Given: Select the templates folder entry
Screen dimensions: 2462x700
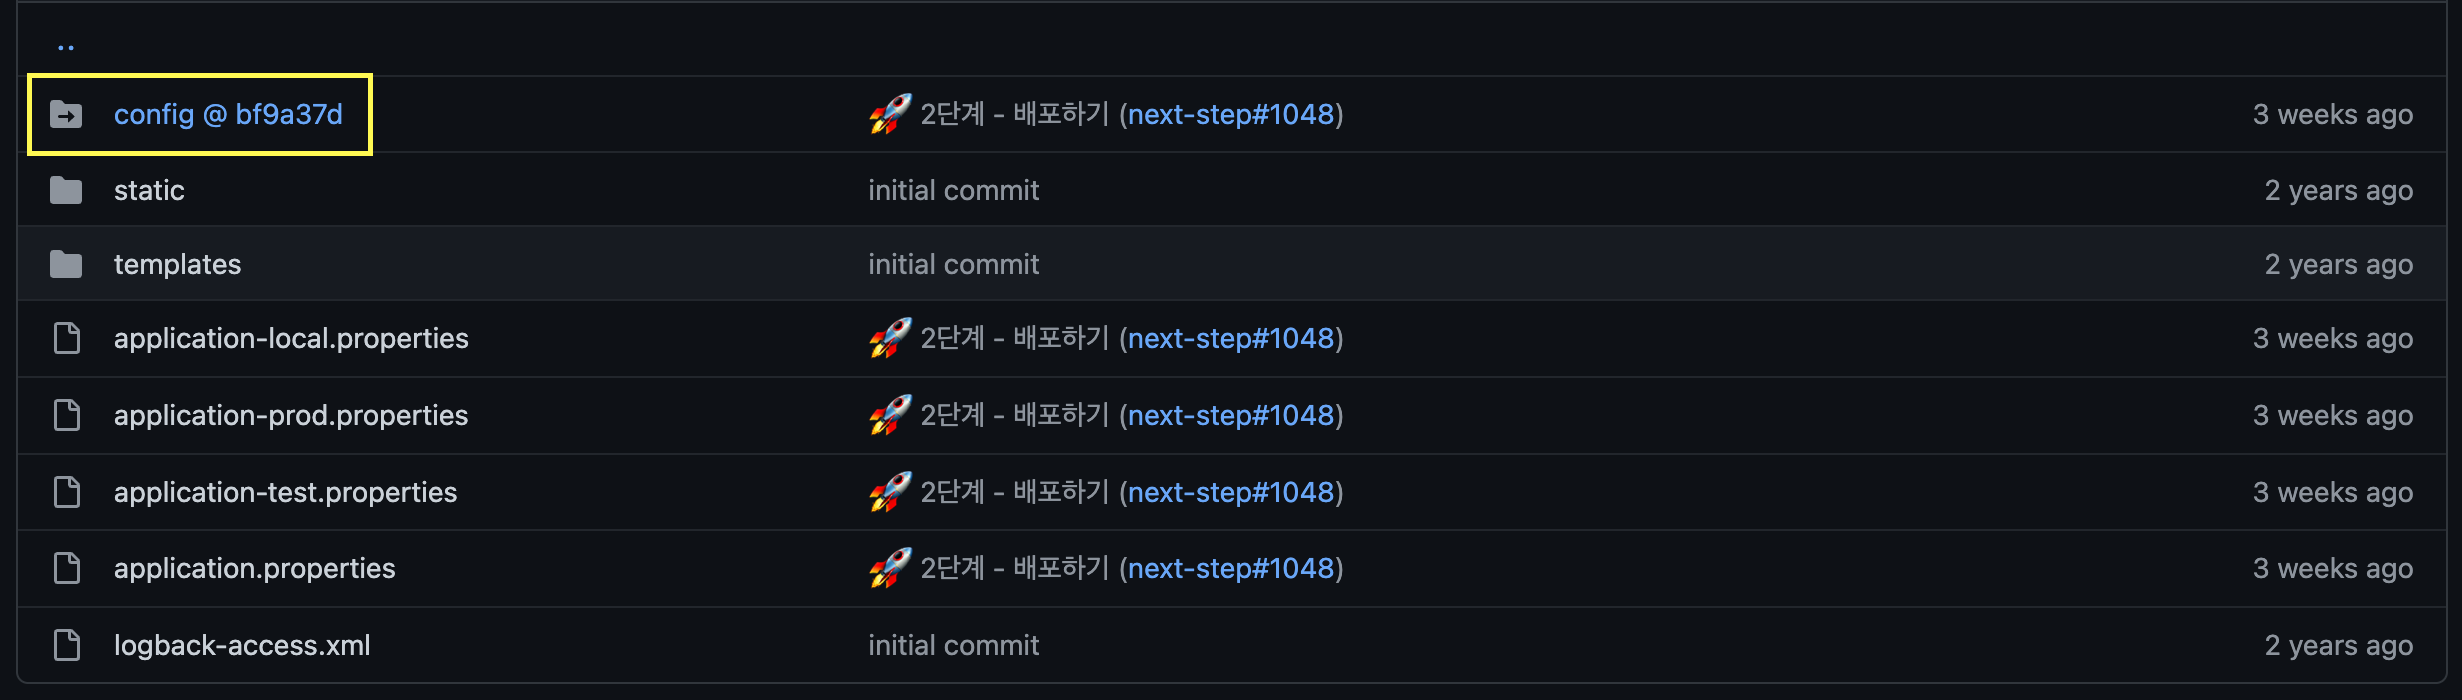Looking at the screenshot, I should (178, 263).
